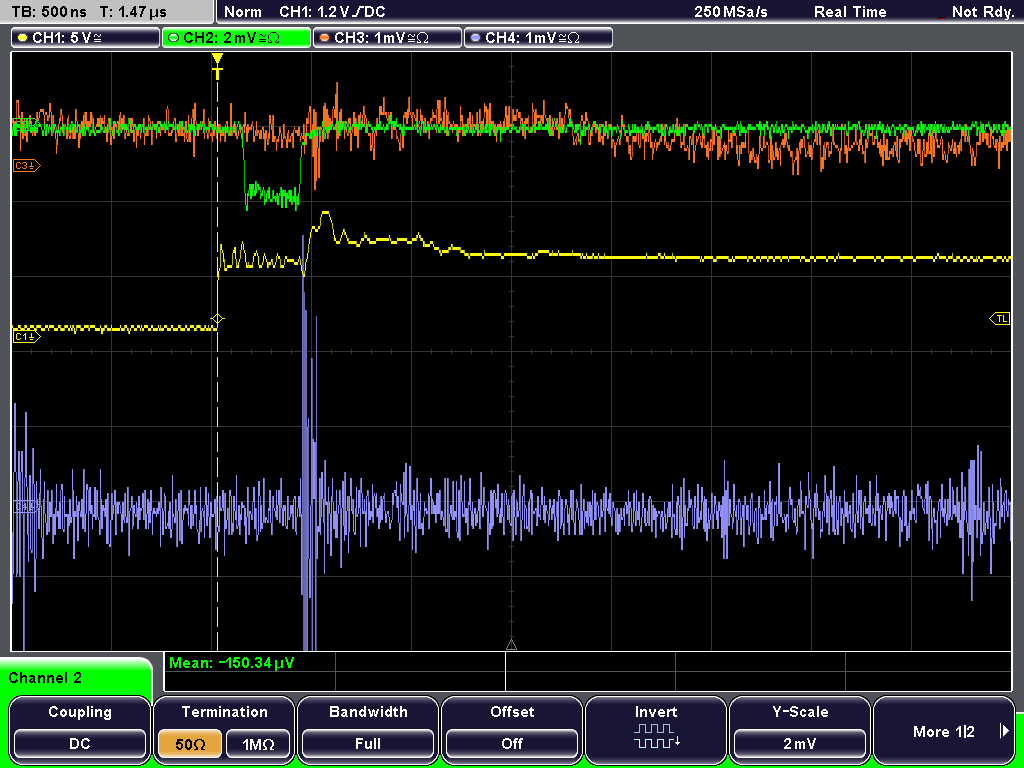
Task: Click the More menu arrow icon
Action: pos(1004,731)
